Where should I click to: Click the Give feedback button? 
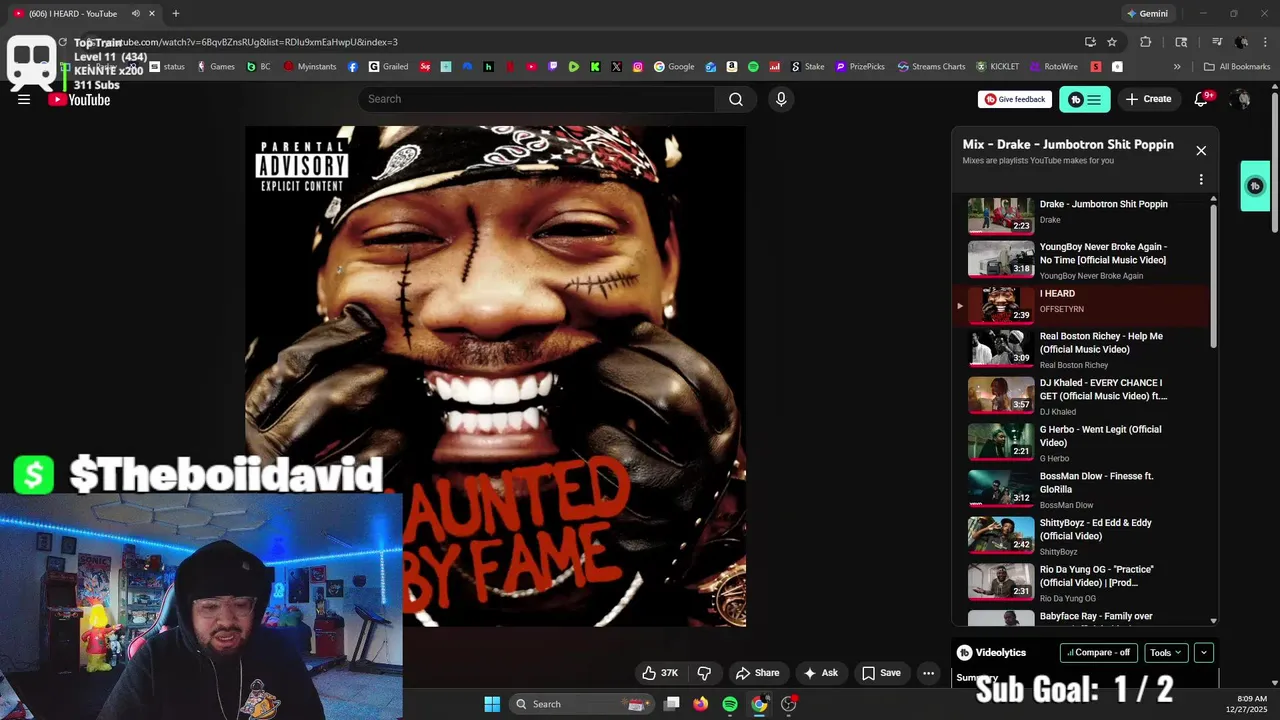1015,99
